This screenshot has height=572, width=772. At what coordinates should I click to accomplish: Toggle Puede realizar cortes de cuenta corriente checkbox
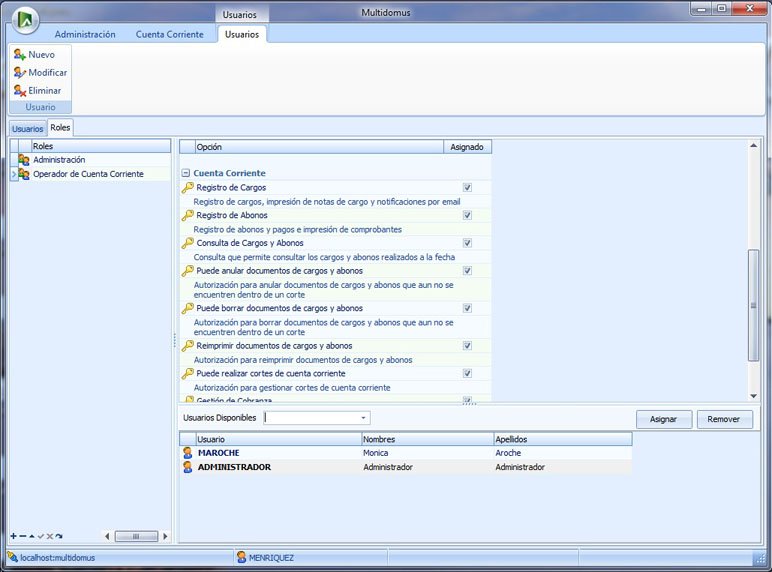tap(467, 374)
